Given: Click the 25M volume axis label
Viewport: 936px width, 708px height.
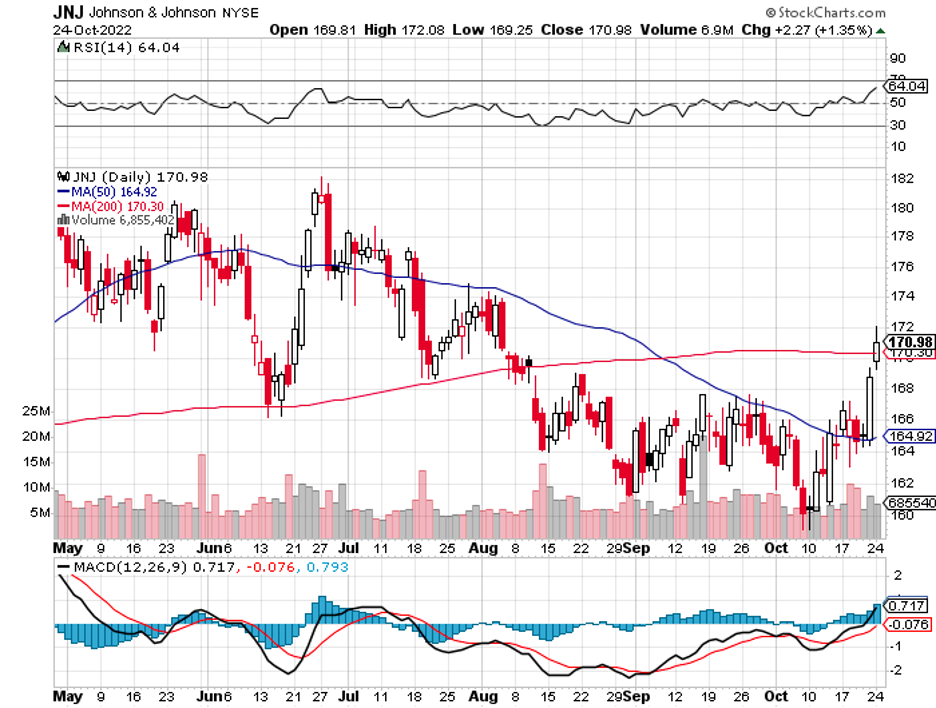Looking at the screenshot, I should click(x=36, y=411).
